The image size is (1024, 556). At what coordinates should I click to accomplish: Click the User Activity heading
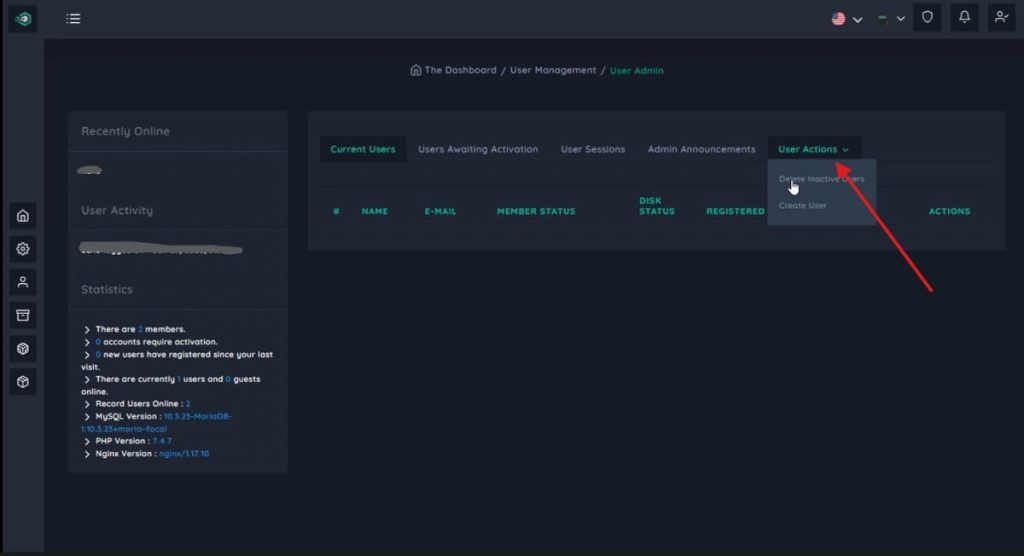tap(117, 210)
